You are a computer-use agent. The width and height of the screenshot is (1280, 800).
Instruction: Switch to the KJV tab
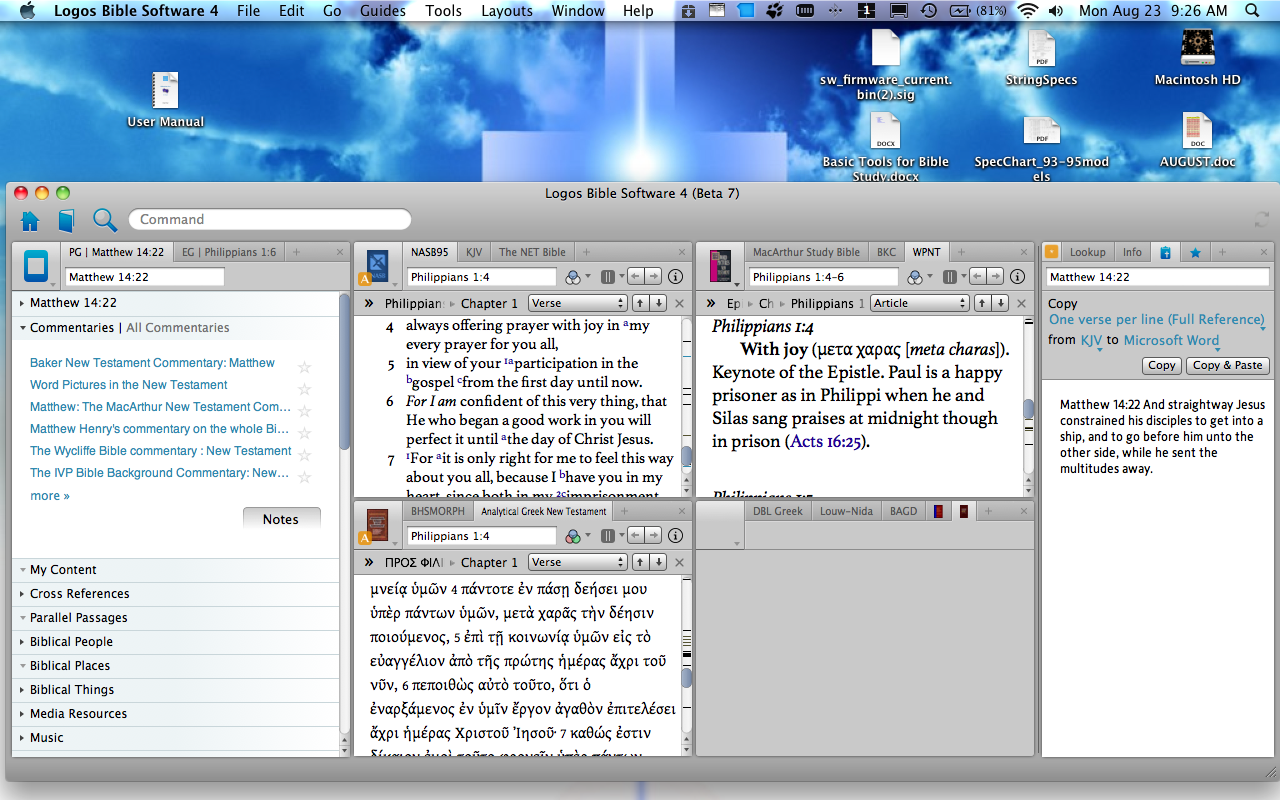coord(474,252)
